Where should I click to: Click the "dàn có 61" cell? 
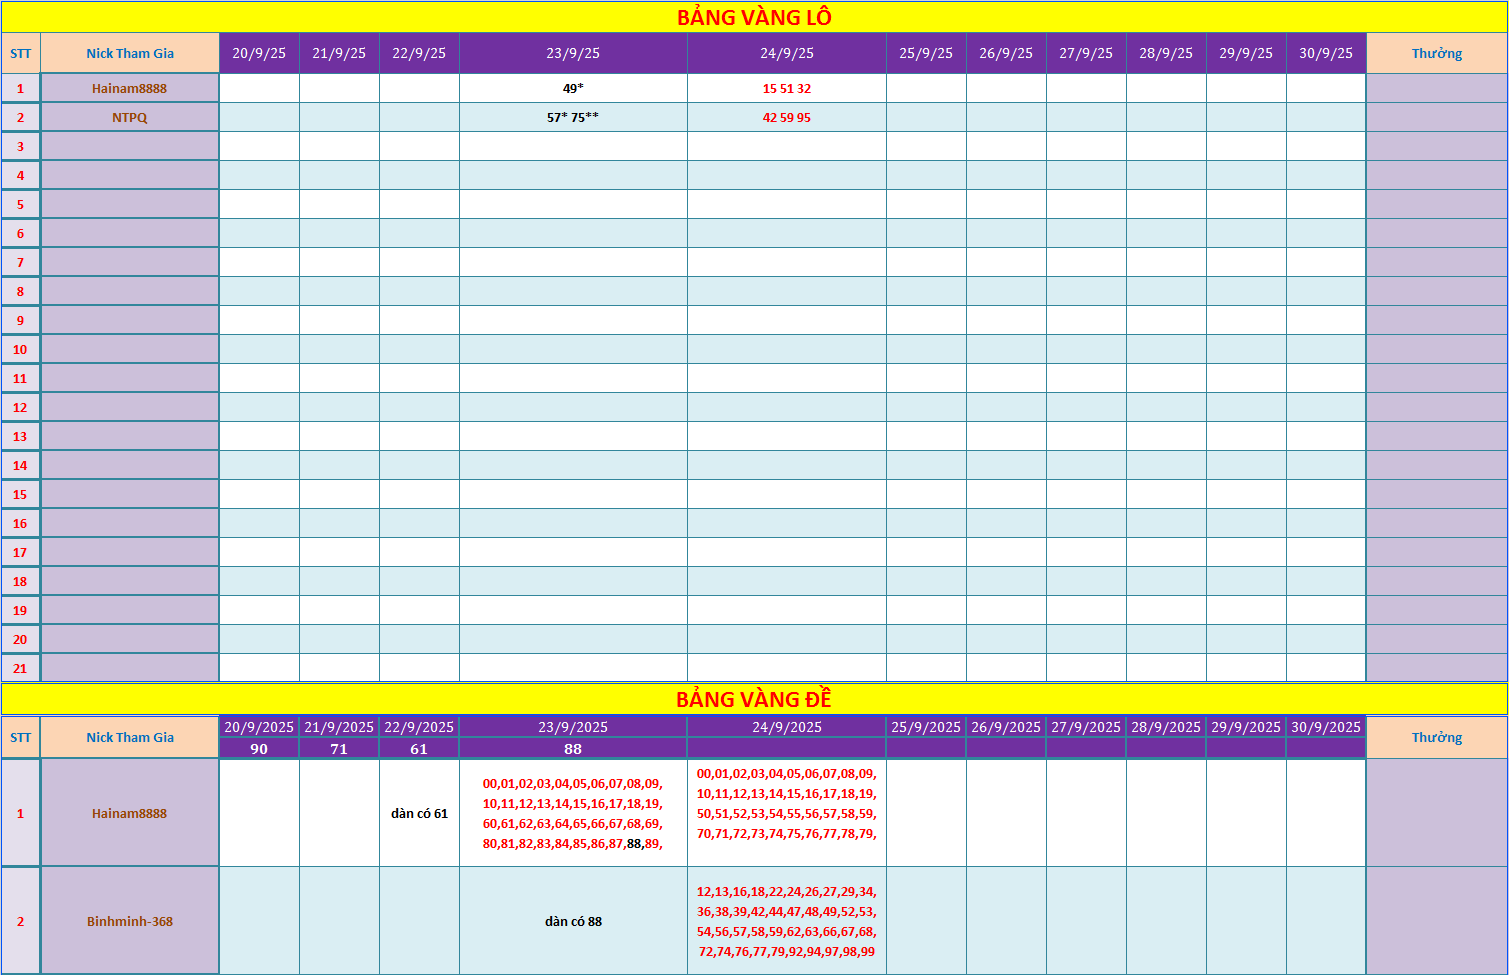[419, 813]
